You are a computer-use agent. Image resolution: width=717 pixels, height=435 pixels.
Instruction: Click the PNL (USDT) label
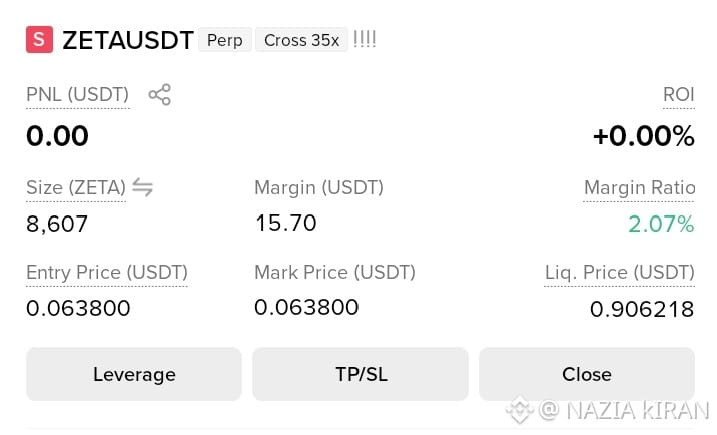(x=78, y=95)
